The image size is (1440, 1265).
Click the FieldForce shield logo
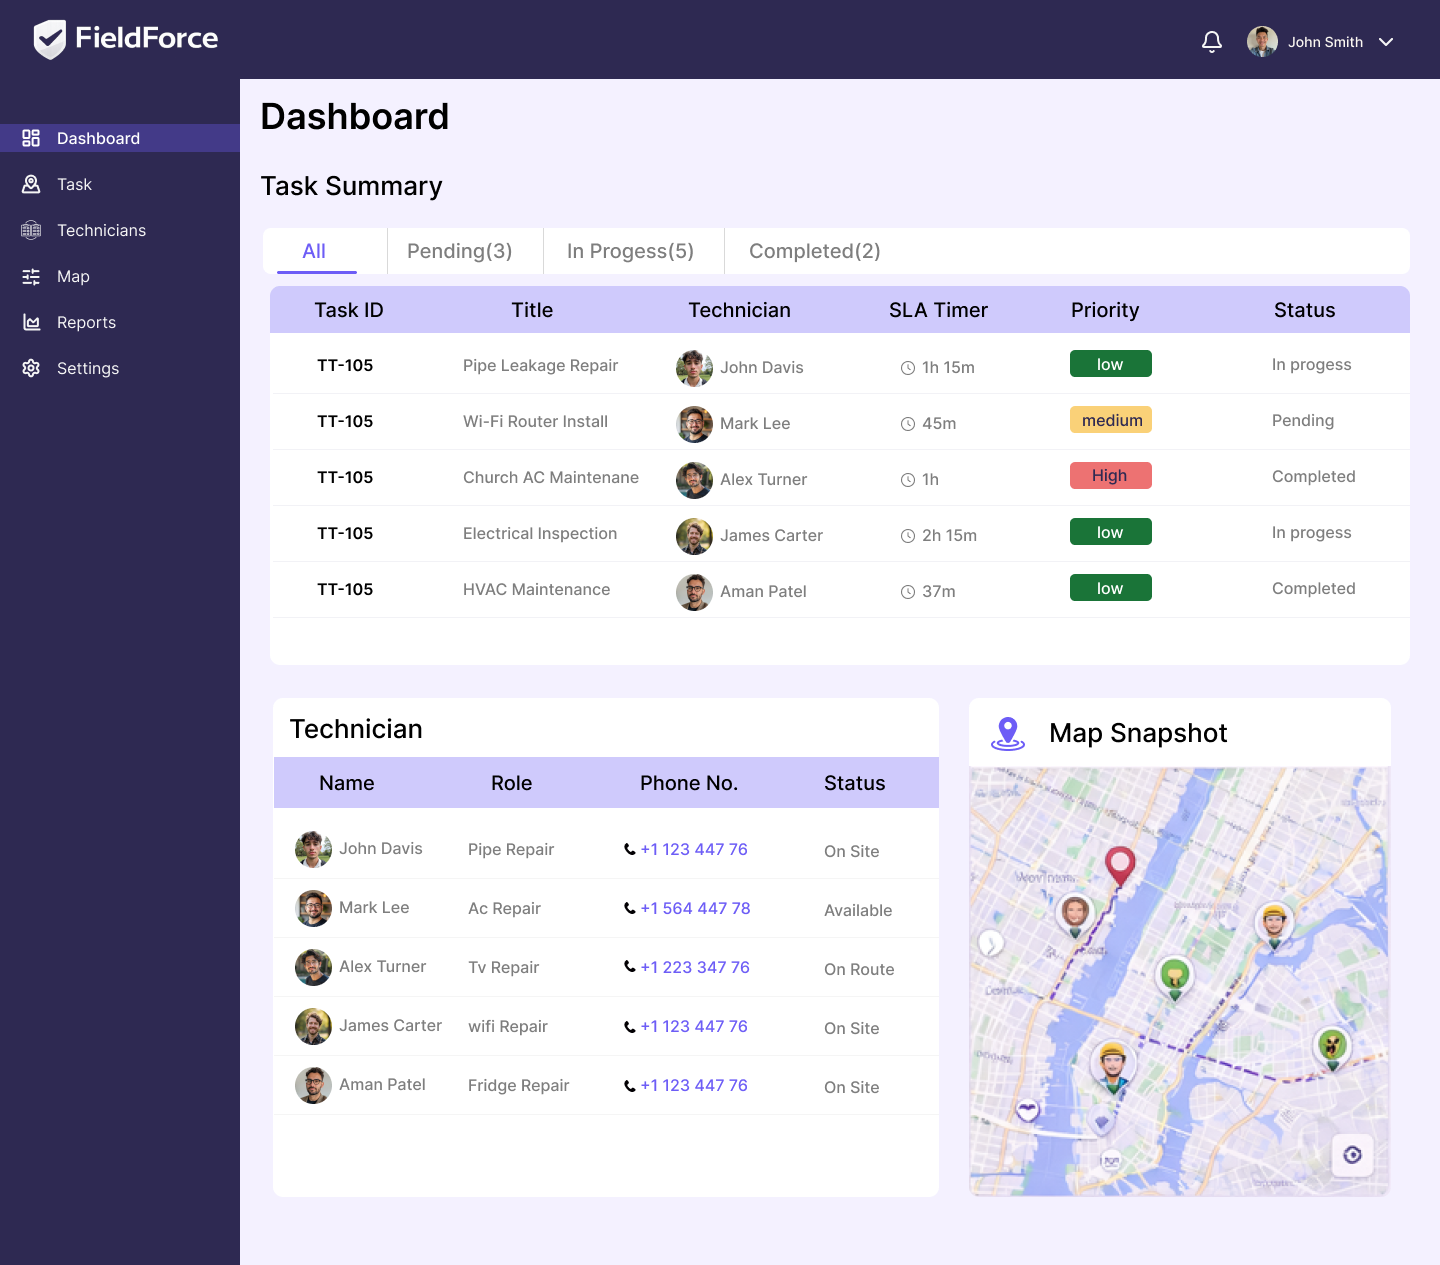pyautogui.click(x=49, y=40)
